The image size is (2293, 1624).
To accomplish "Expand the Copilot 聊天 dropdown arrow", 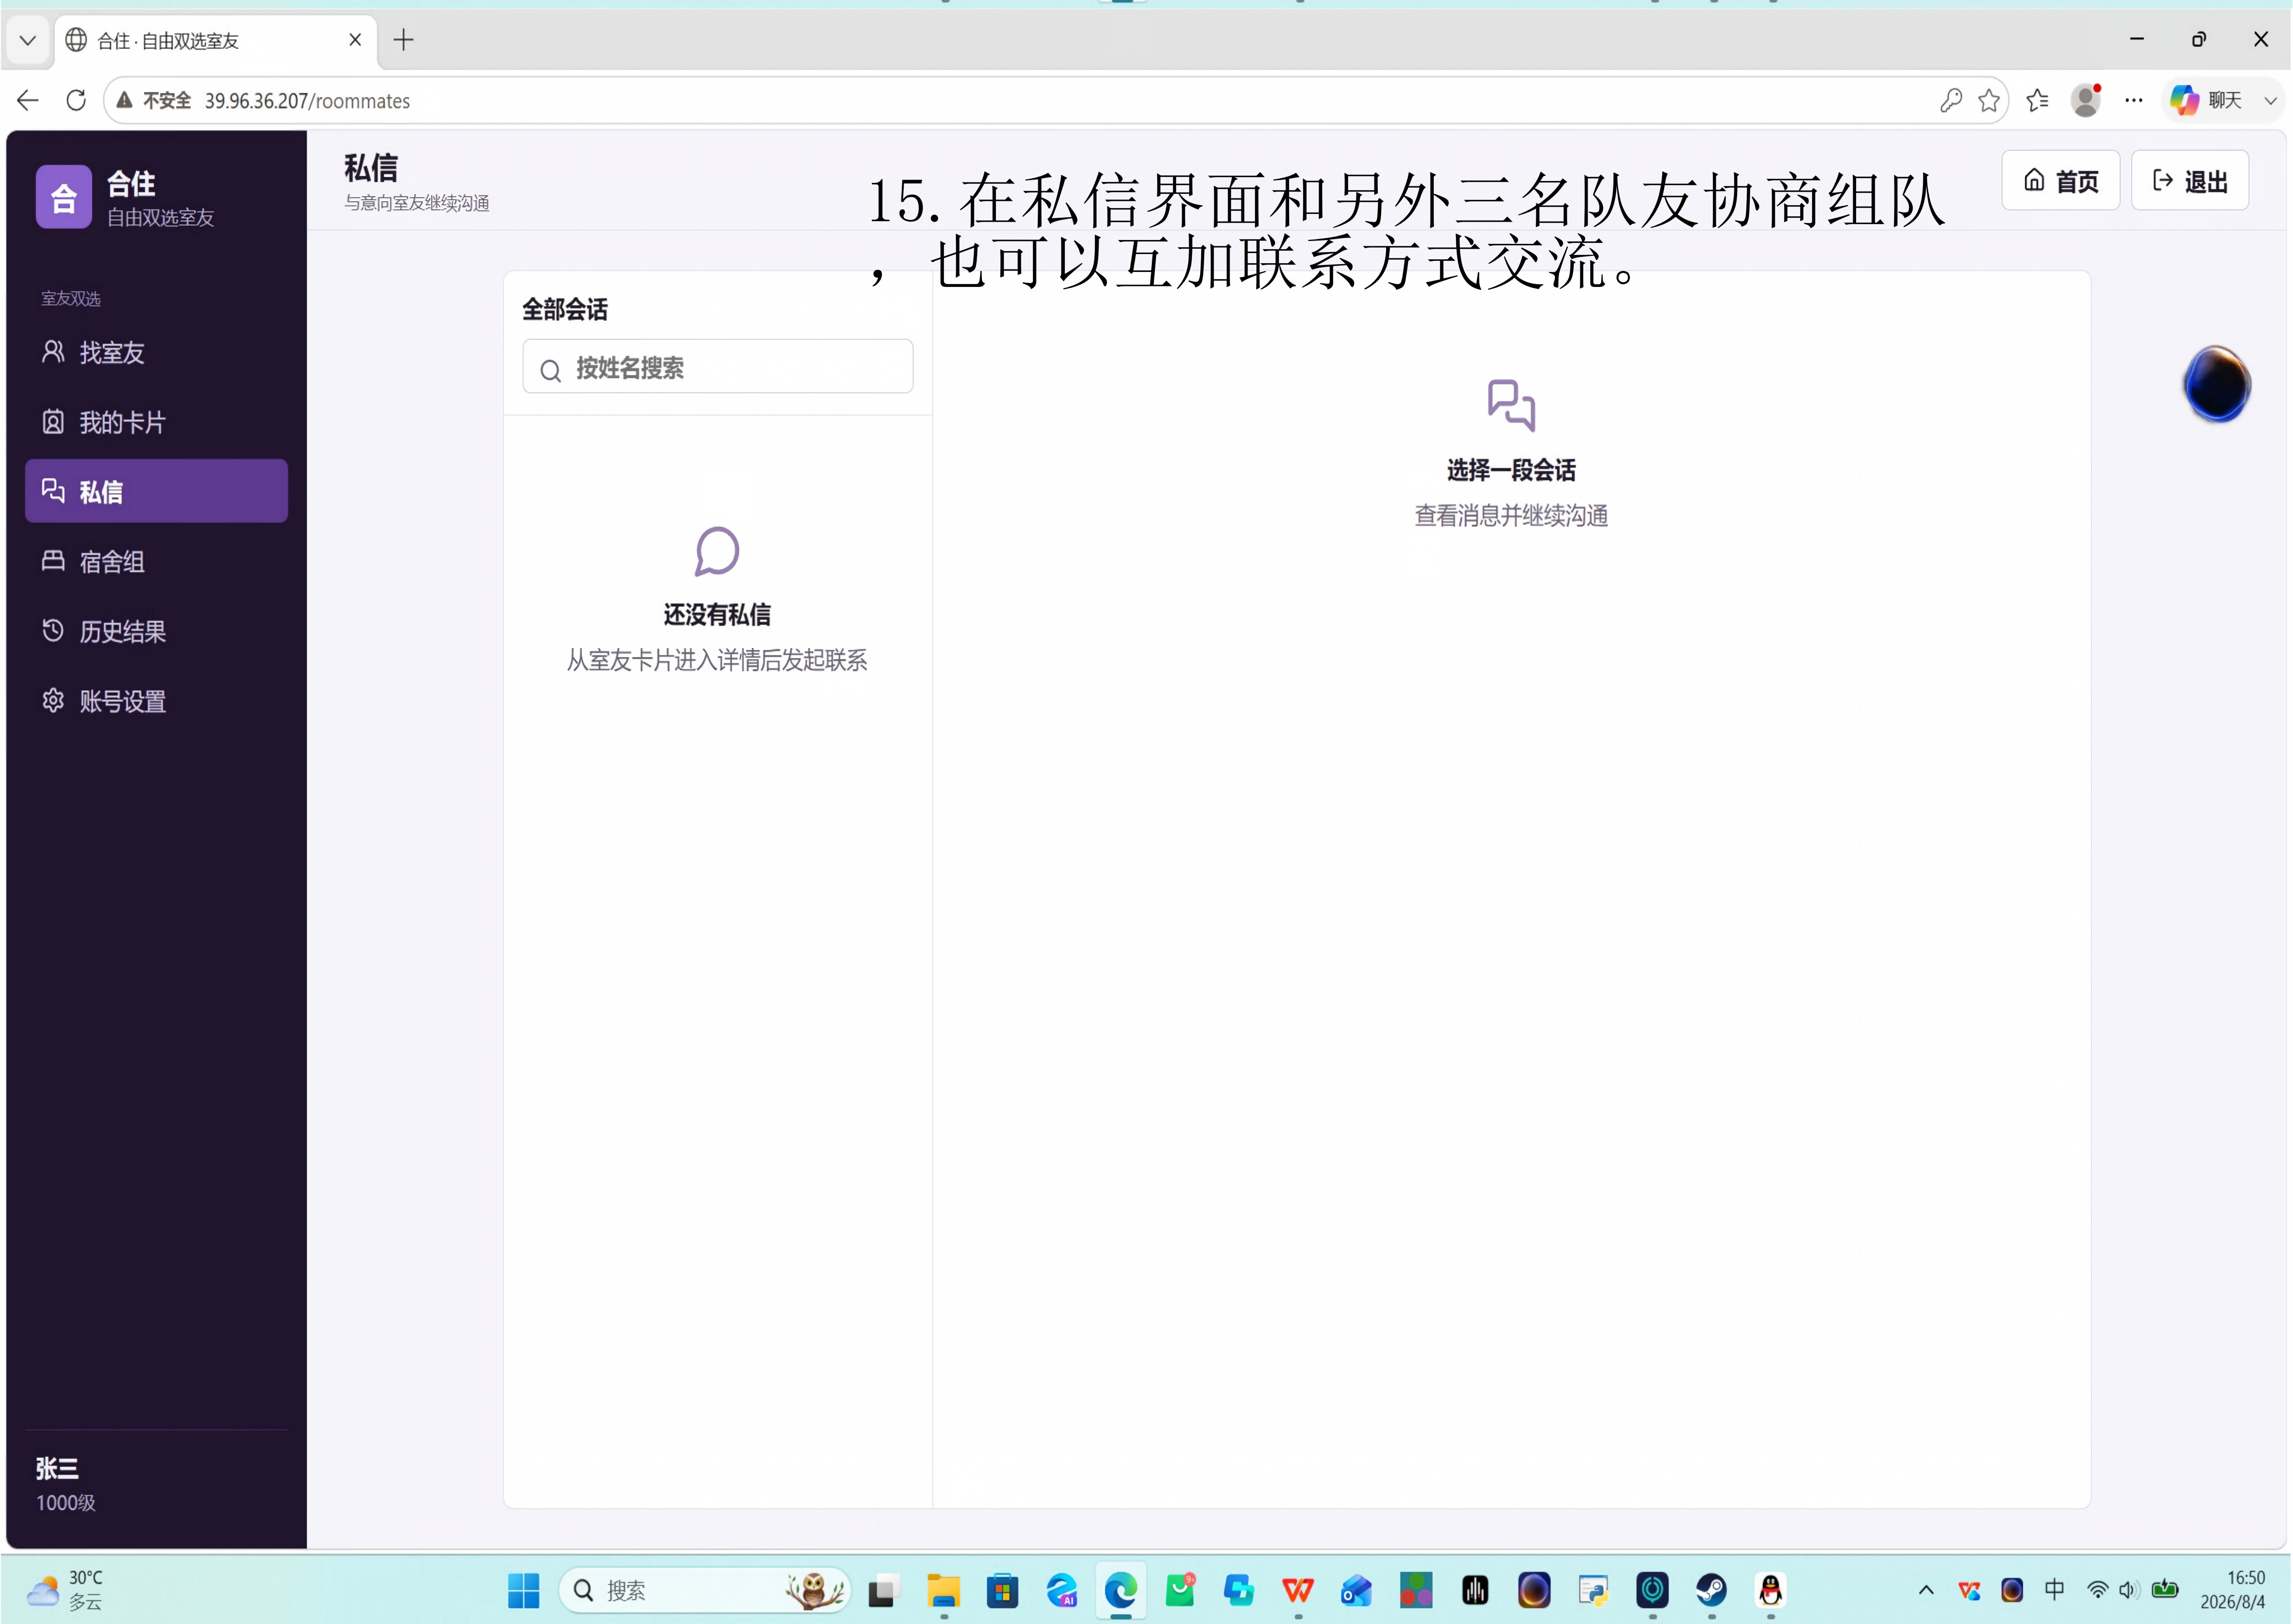I will pos(2270,100).
